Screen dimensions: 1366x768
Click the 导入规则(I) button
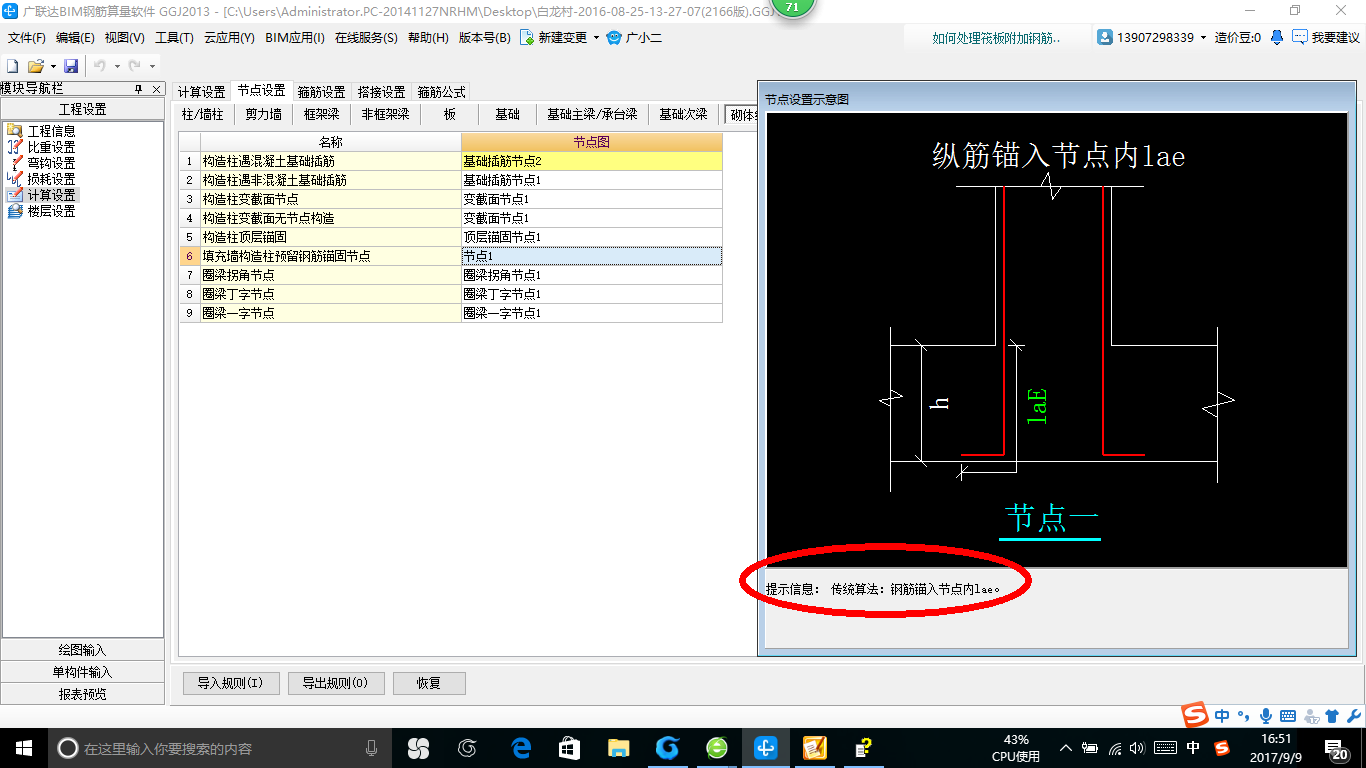pyautogui.click(x=230, y=684)
